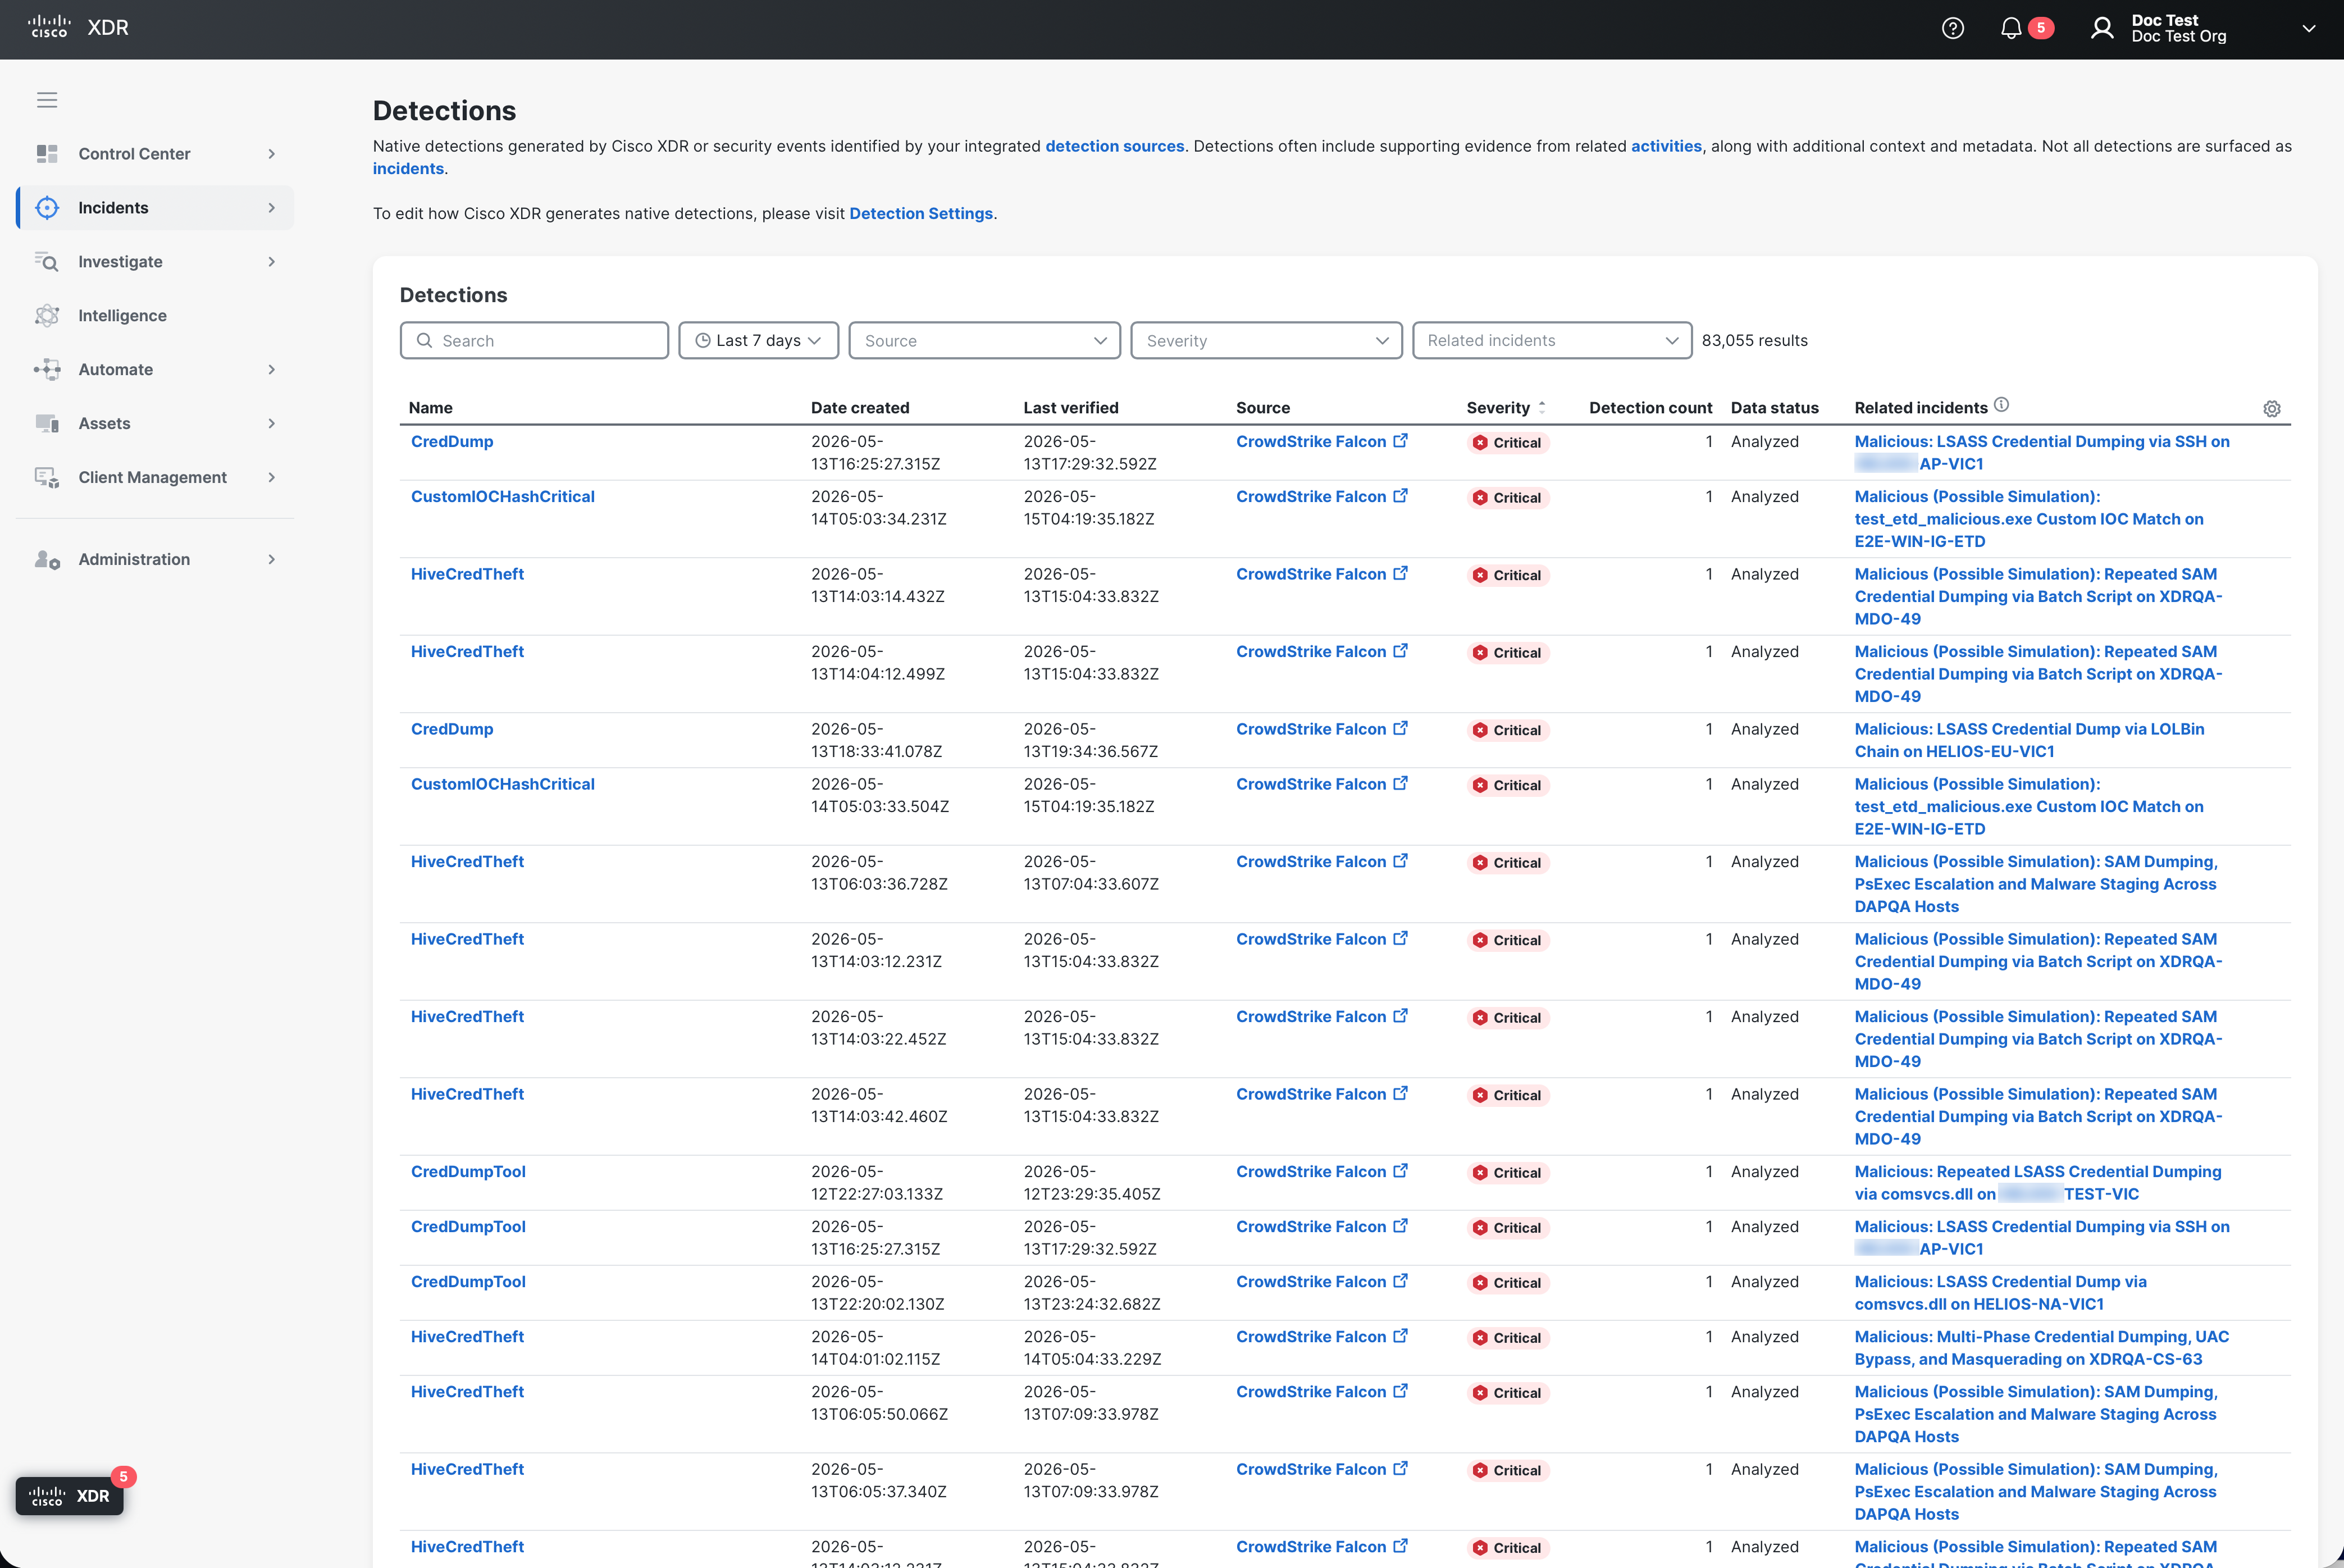Click the user profile avatar icon
Viewport: 2344px width, 1568px height.
[x=2102, y=29]
